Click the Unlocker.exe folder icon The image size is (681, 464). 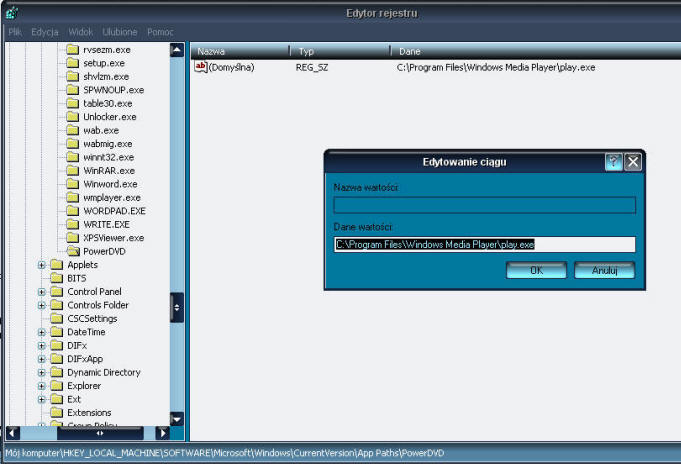point(73,117)
